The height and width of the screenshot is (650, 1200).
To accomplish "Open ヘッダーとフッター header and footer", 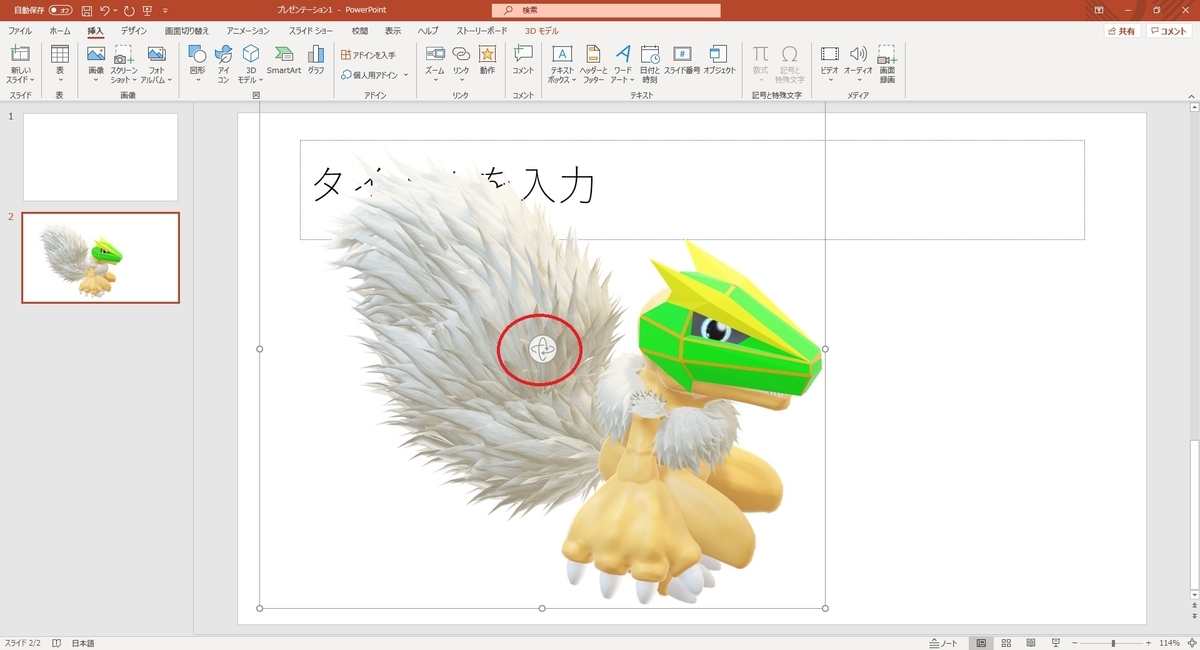I will click(x=594, y=65).
